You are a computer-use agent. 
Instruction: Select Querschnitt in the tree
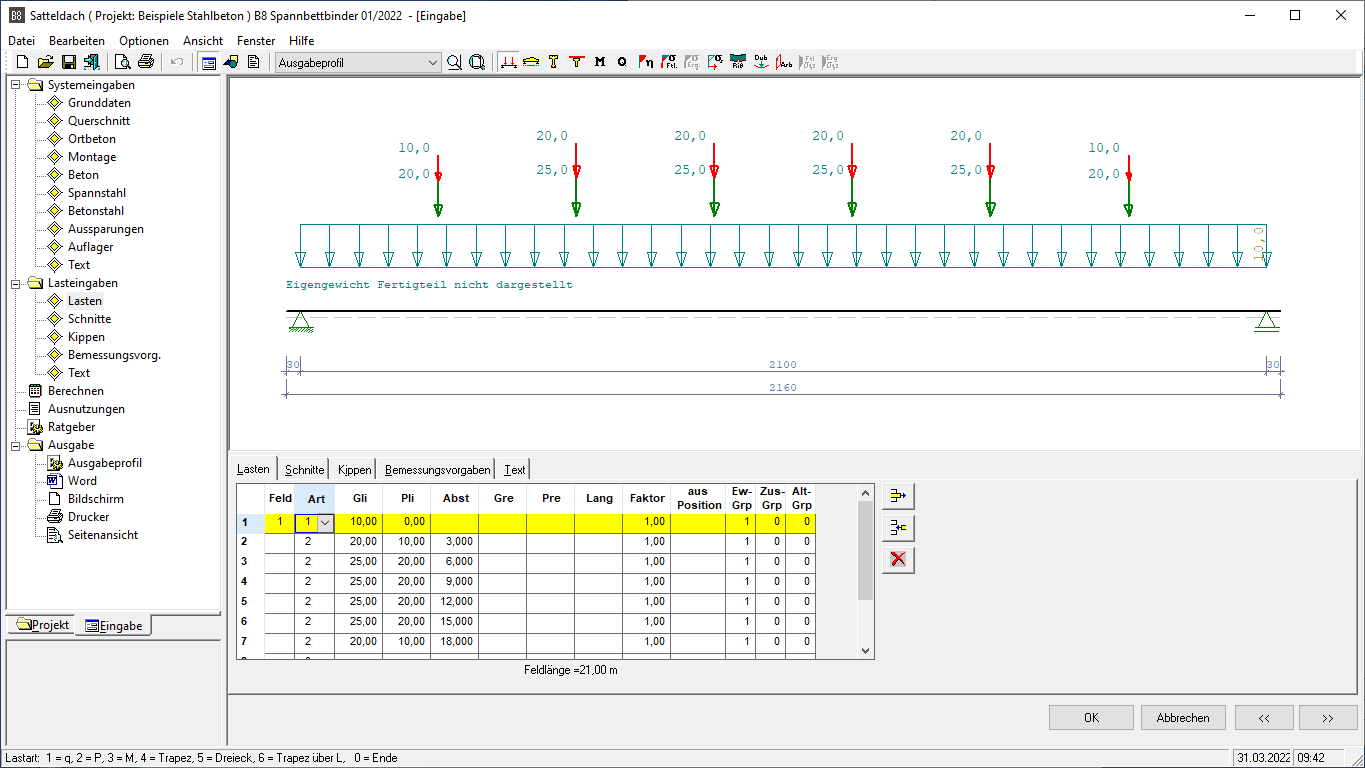coord(99,121)
